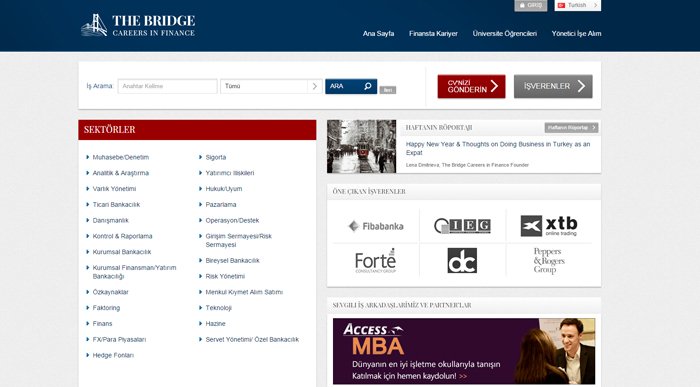Click the Fibabanka employer logo

pyautogui.click(x=376, y=226)
